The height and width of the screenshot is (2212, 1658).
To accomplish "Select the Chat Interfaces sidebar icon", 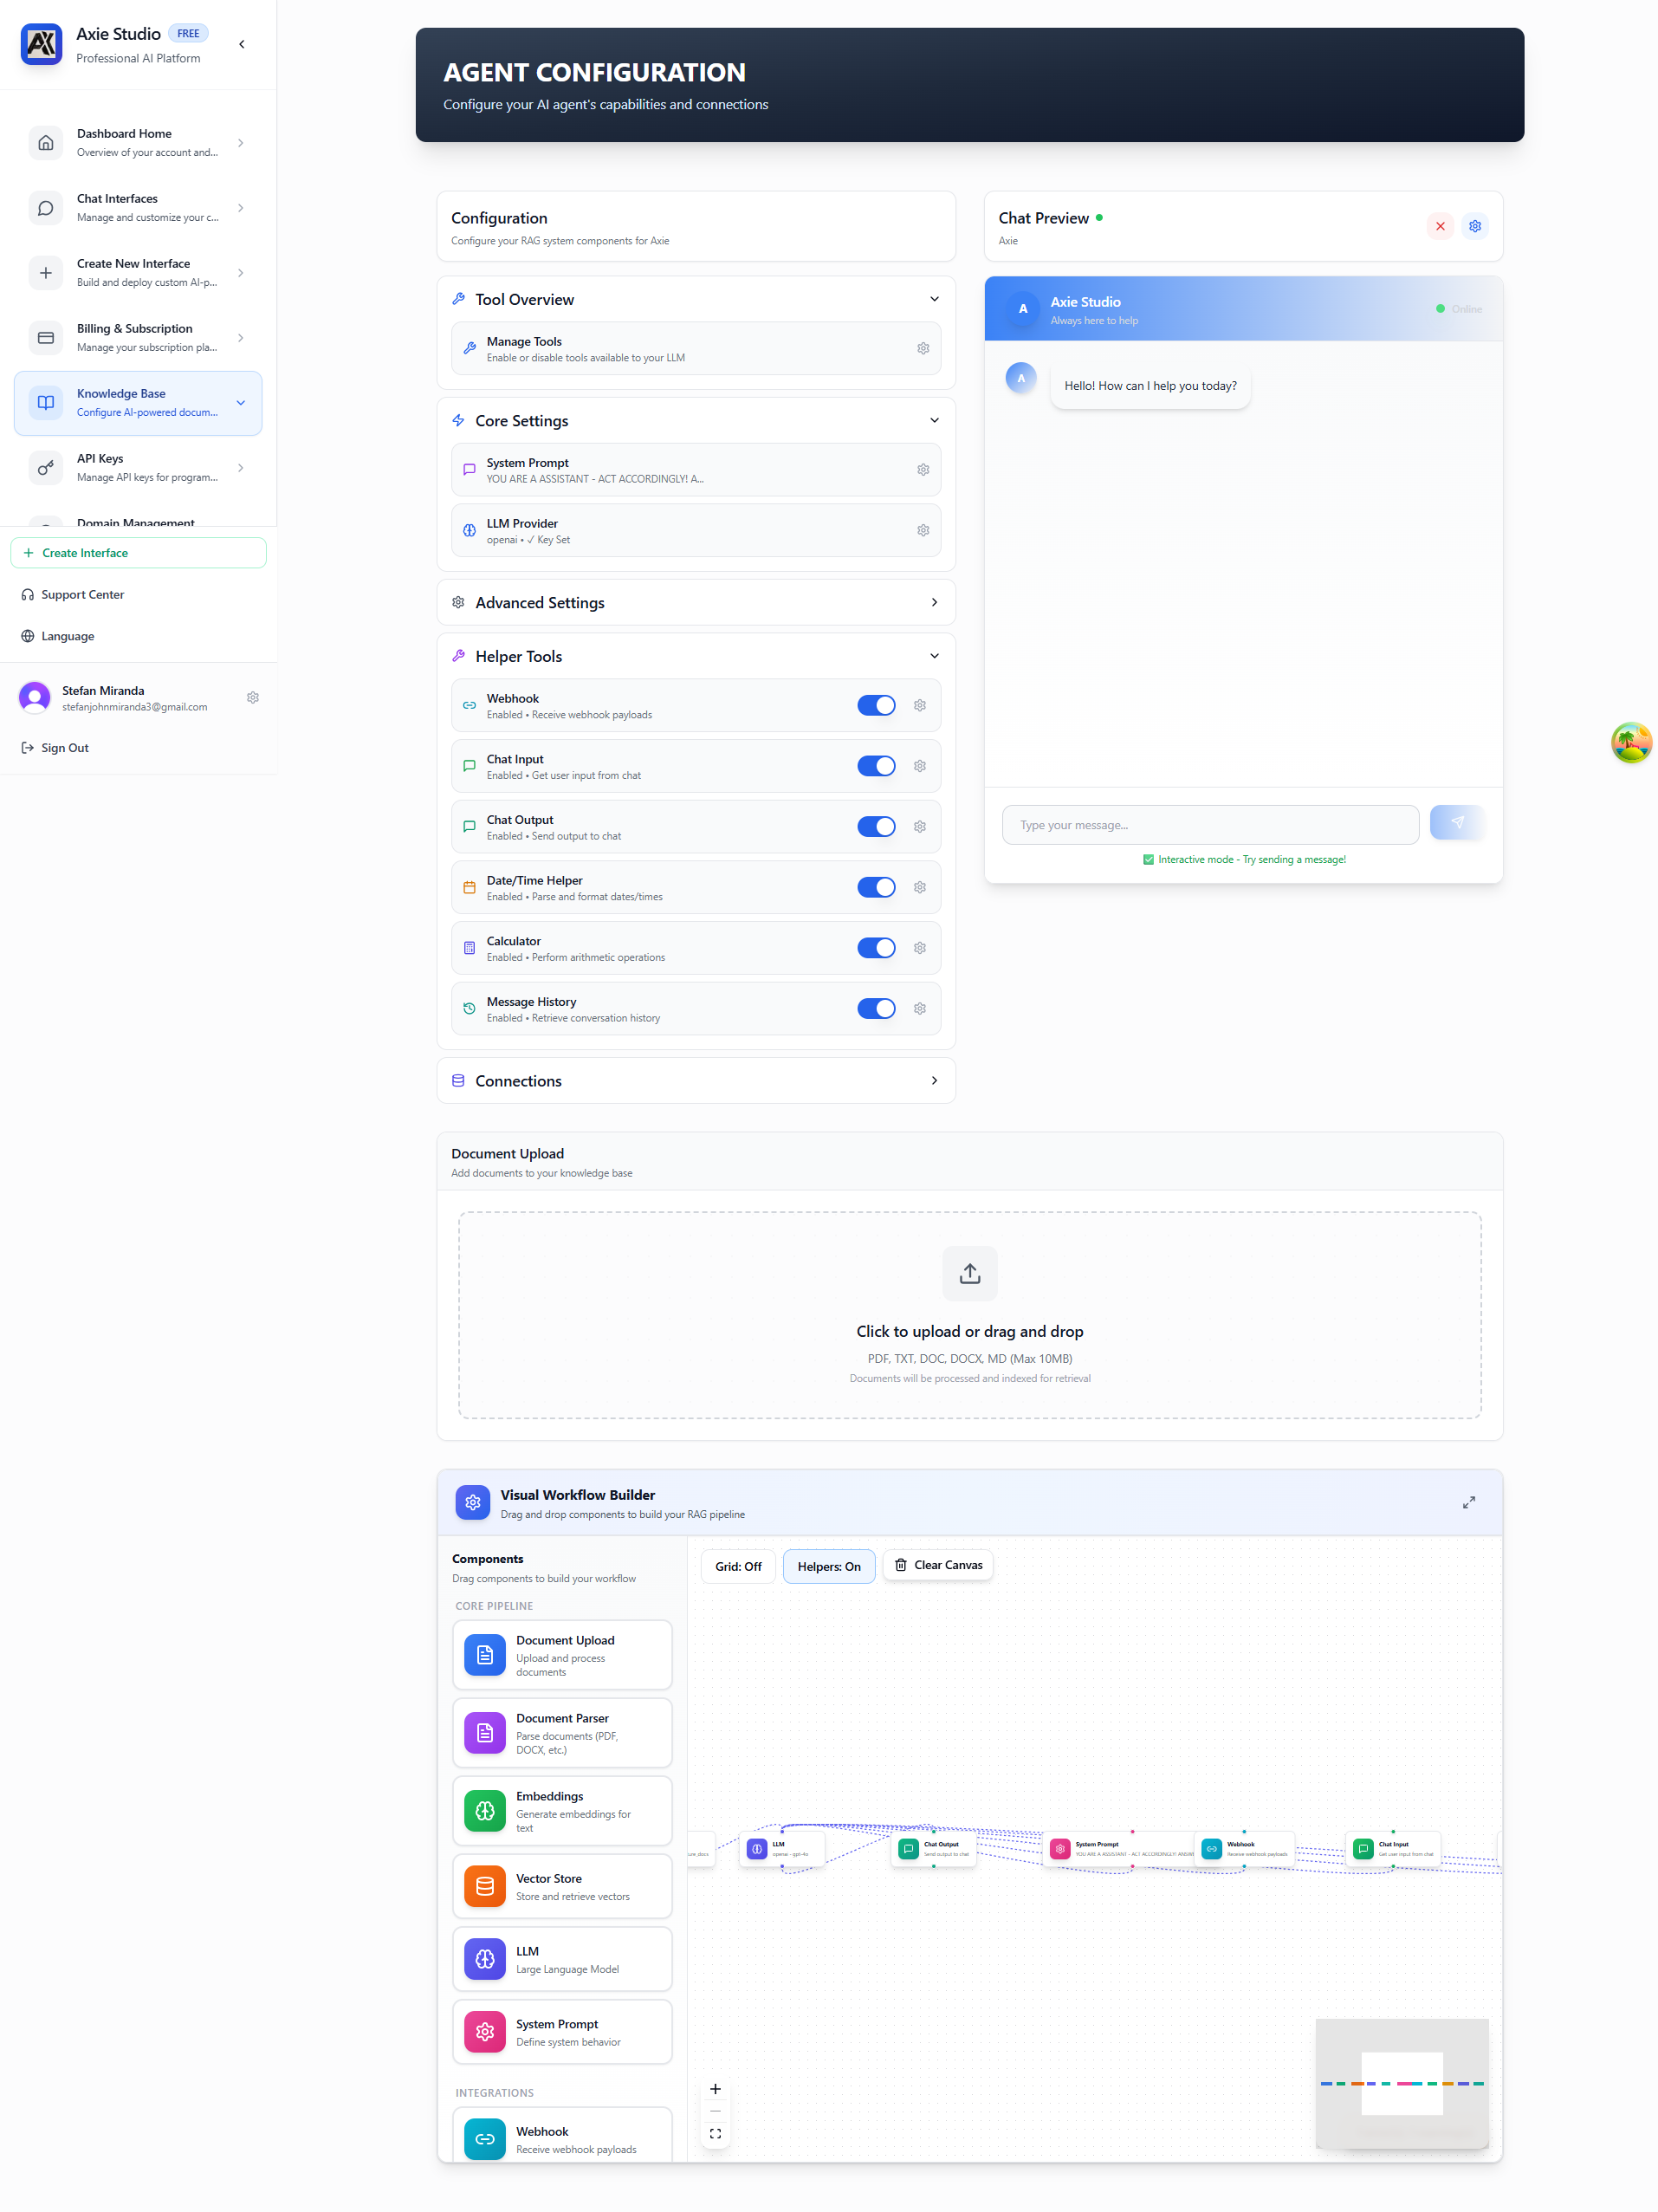I will (x=46, y=208).
